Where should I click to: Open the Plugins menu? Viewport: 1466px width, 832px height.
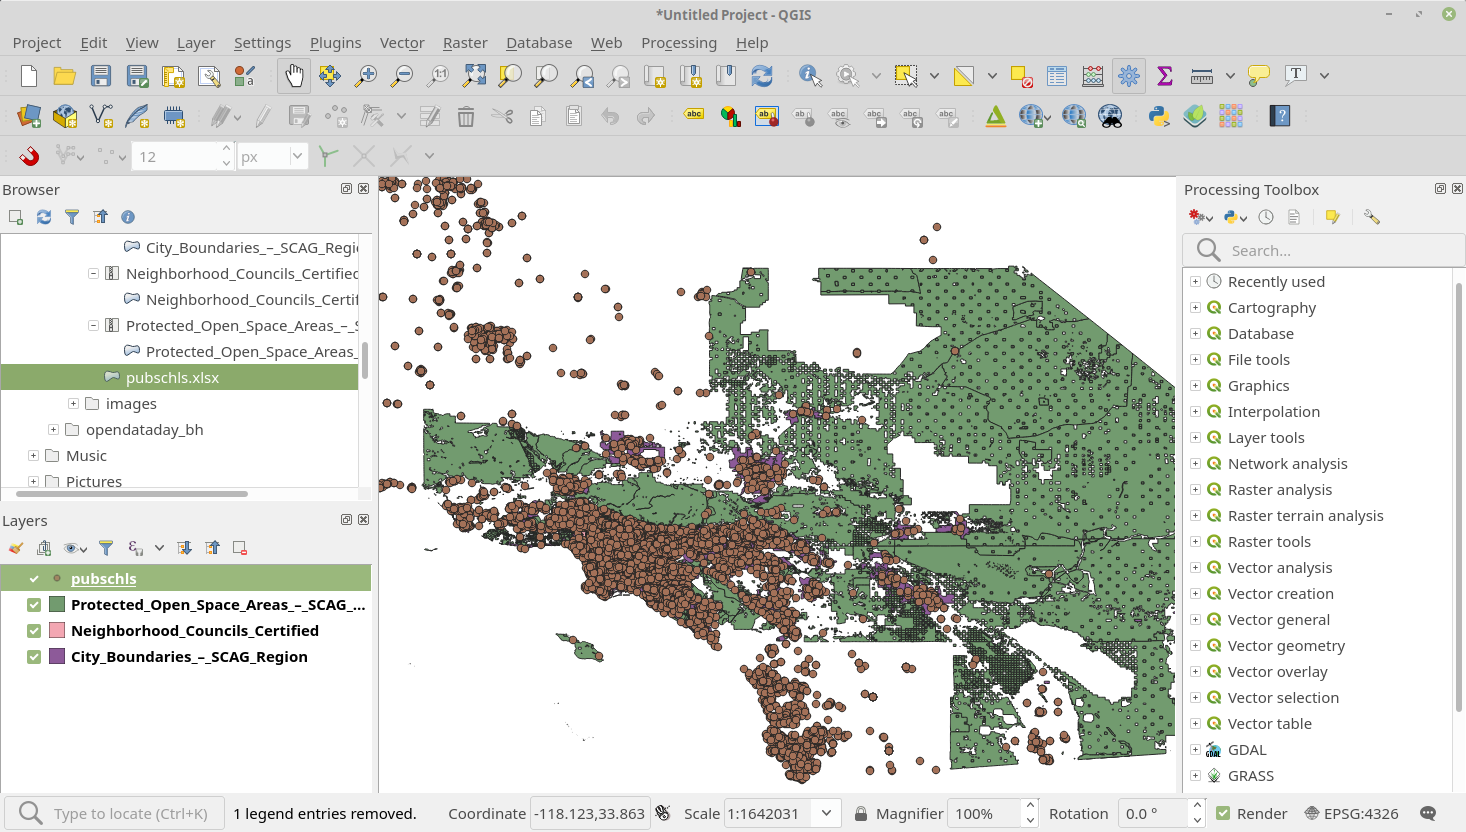tap(335, 43)
